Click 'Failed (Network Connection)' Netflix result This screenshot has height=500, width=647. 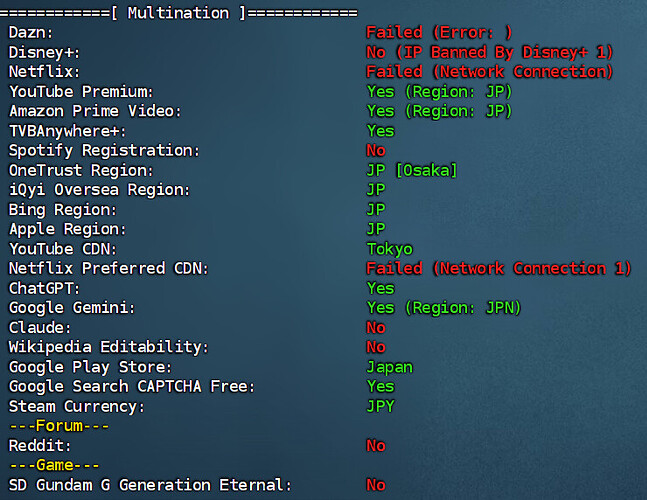point(489,72)
